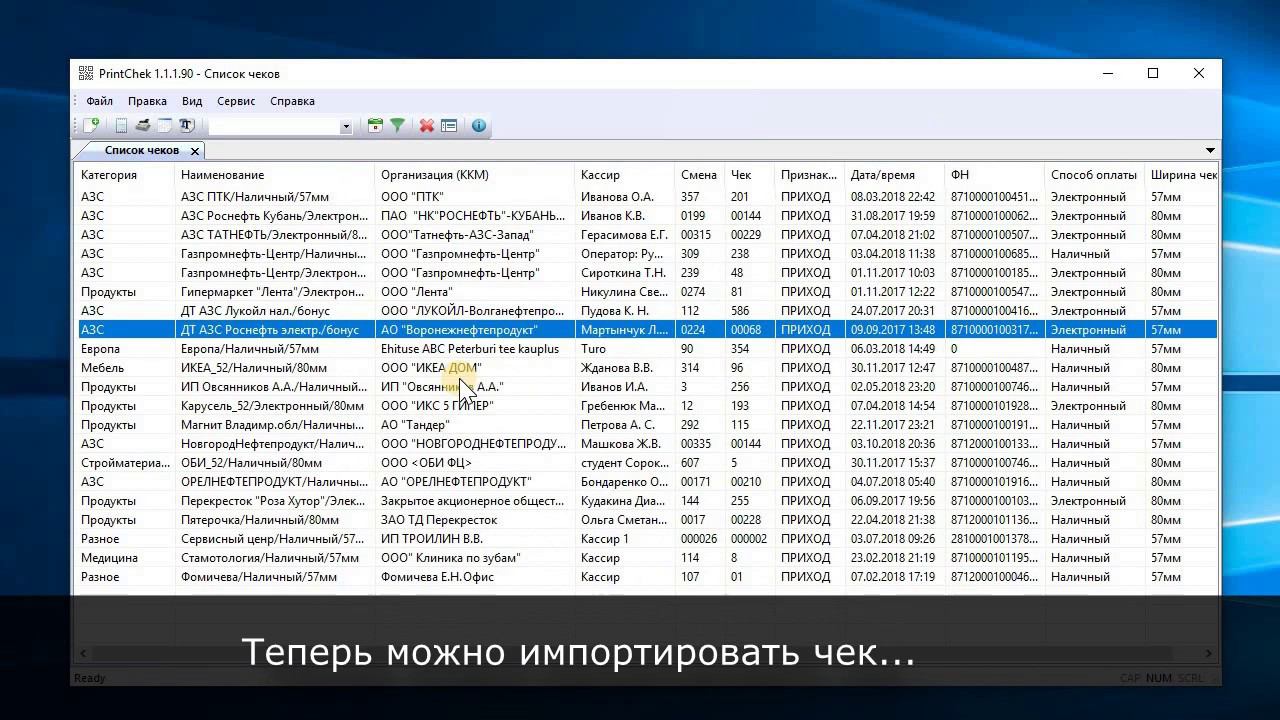The width and height of the screenshot is (1280, 720).
Task: Click date cell 08.03.2018 22:42
Action: 893,197
